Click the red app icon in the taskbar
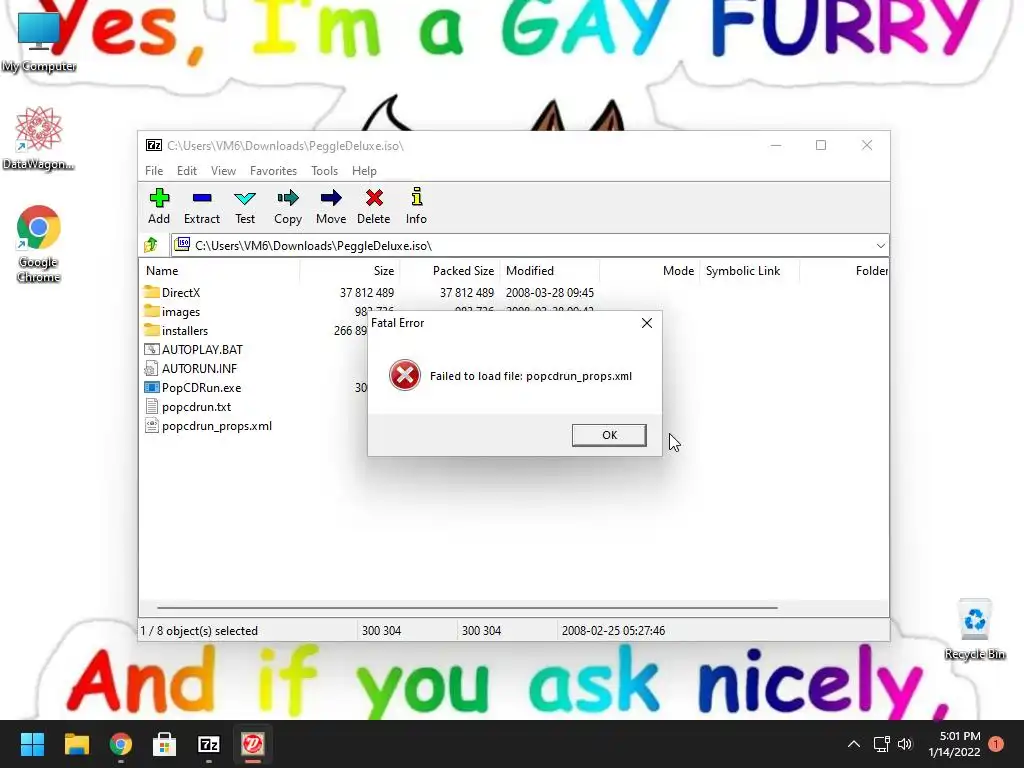Screen dimensions: 1024x768 [253, 744]
